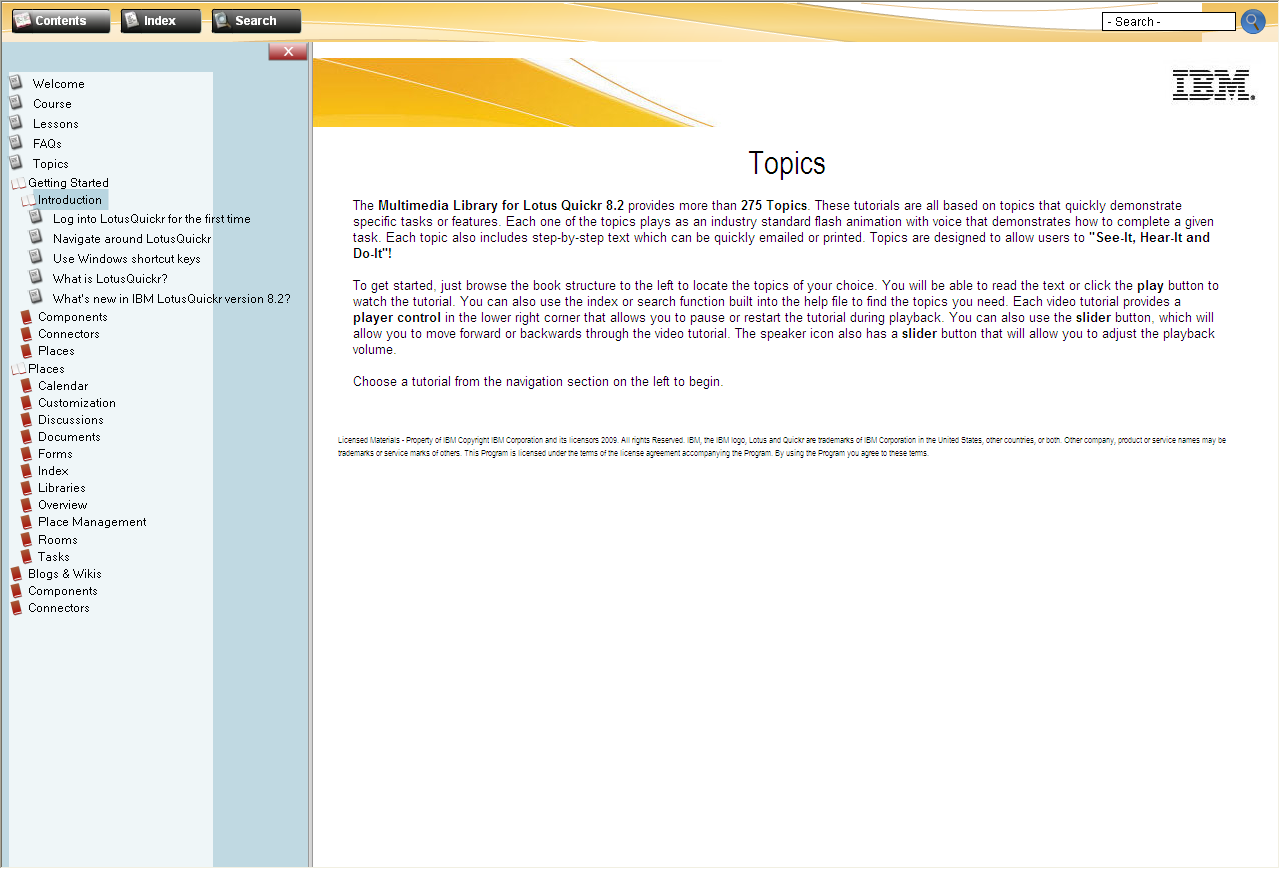This screenshot has height=869, width=1280.
Task: Click the Forms book icon
Action: tap(27, 454)
